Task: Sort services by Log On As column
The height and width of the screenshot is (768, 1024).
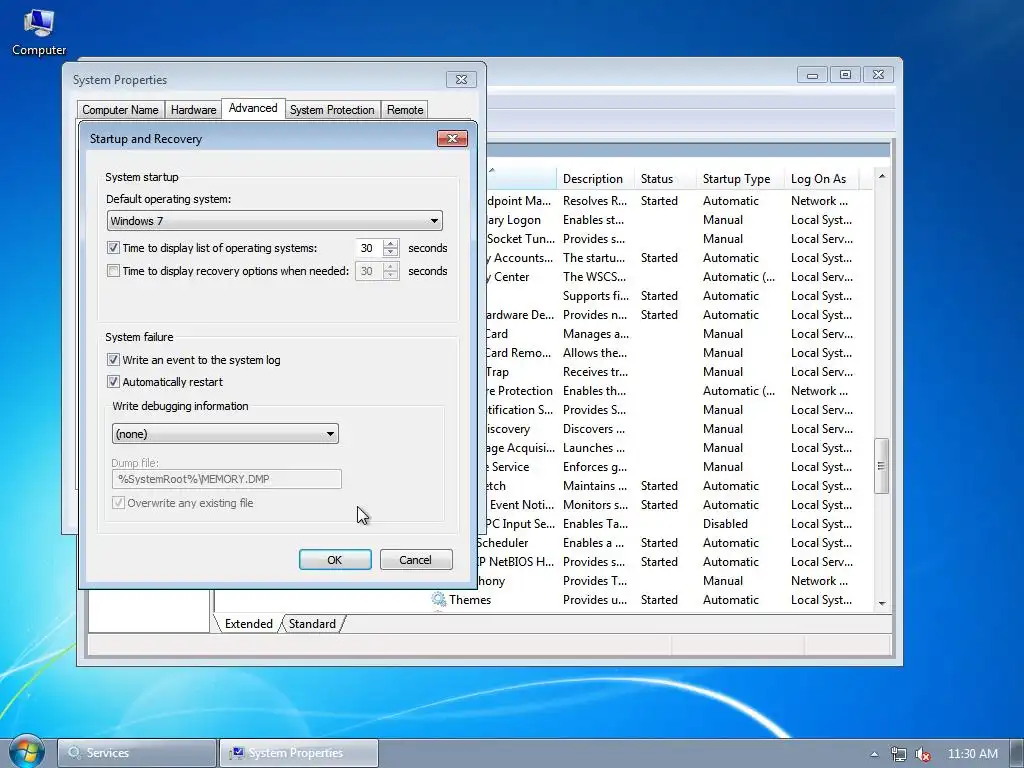Action: pyautogui.click(x=822, y=179)
